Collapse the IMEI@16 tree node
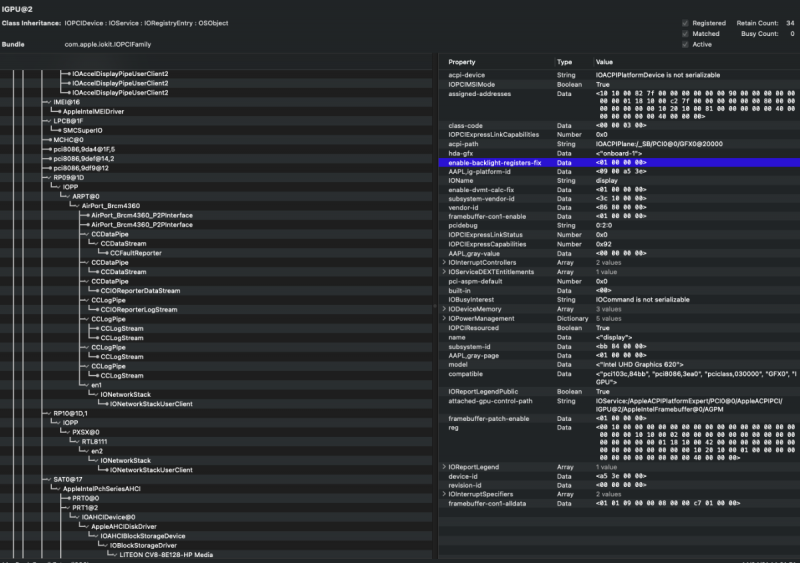The width and height of the screenshot is (800, 563). click(50, 101)
